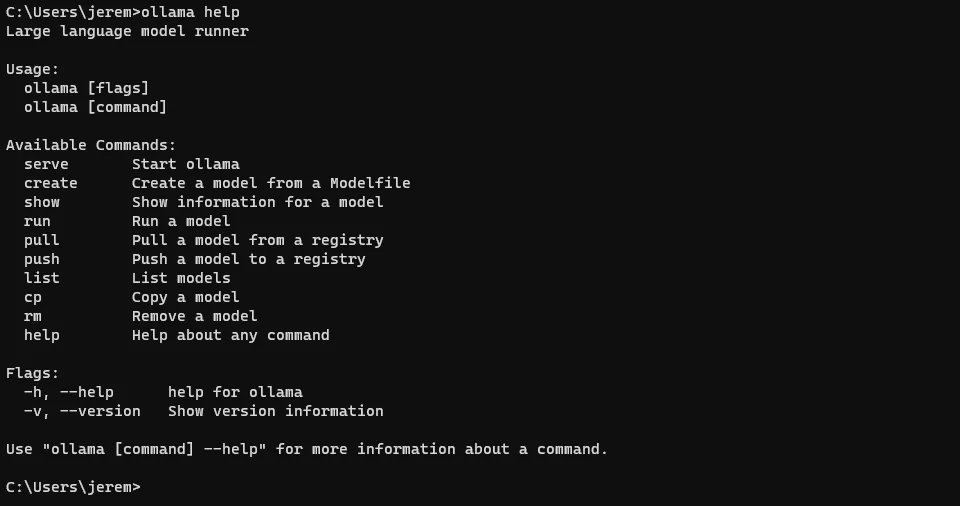The image size is (960, 506).
Task: Click the 'show' command entry
Action: (x=42, y=202)
